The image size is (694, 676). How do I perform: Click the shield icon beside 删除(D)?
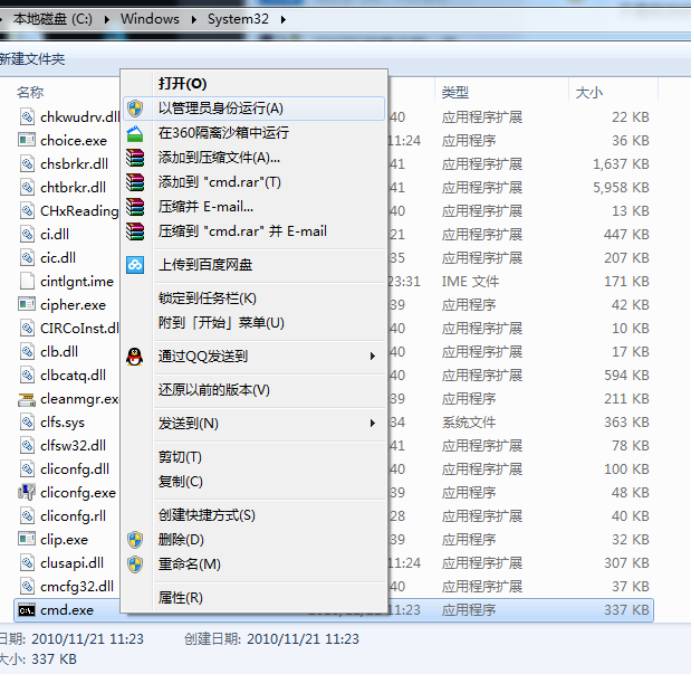coord(135,540)
